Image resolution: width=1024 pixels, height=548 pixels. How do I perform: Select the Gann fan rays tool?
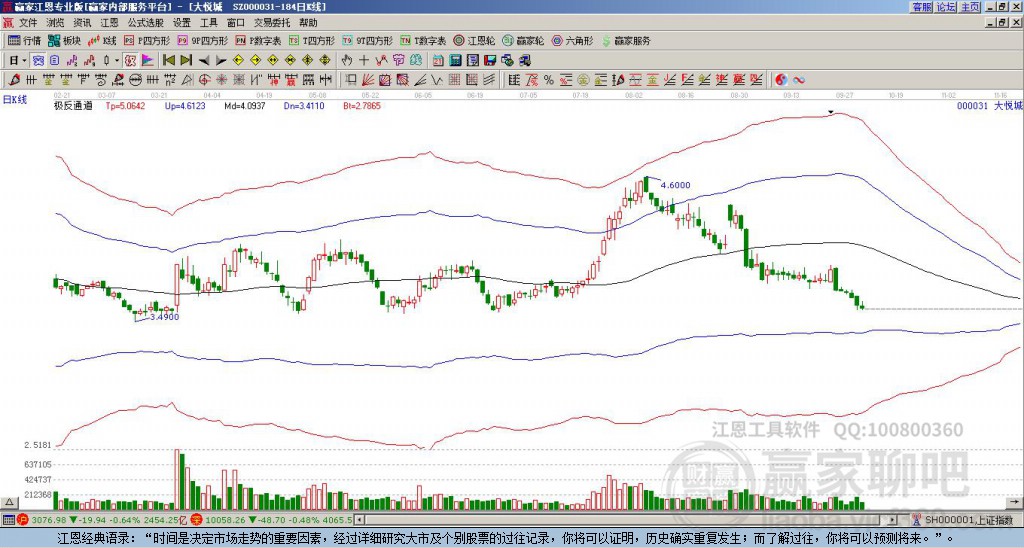(x=368, y=80)
